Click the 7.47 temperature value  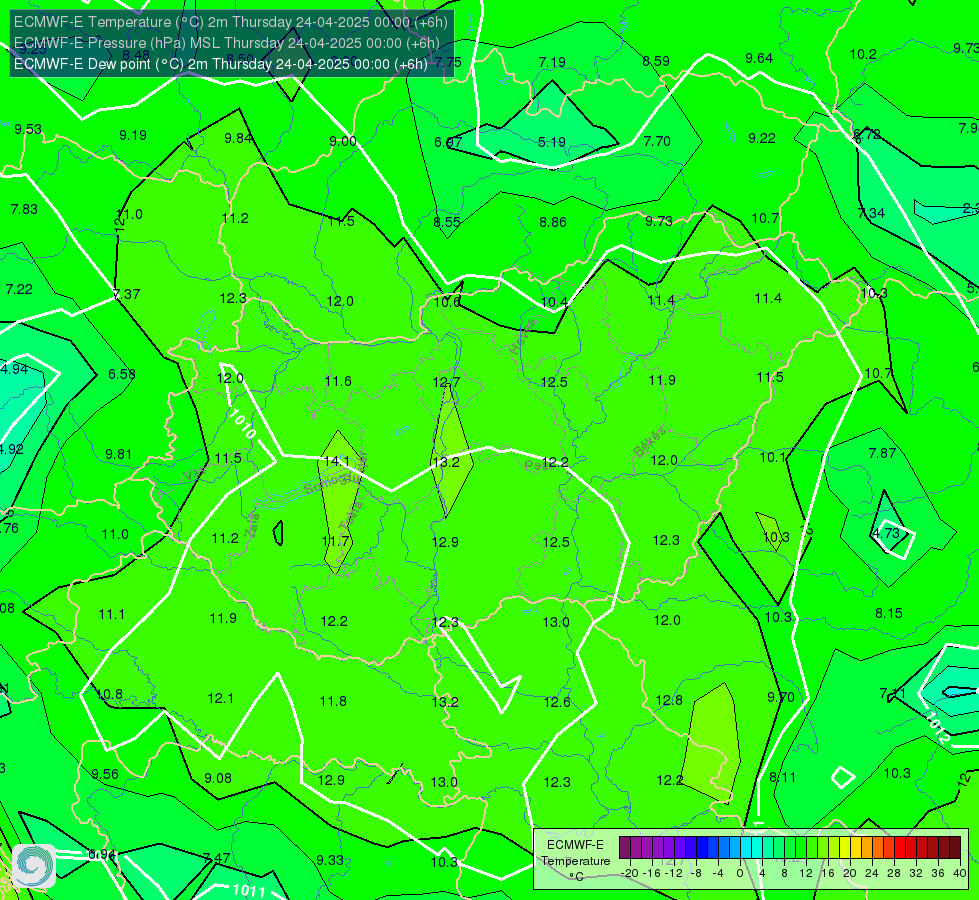[x=217, y=858]
